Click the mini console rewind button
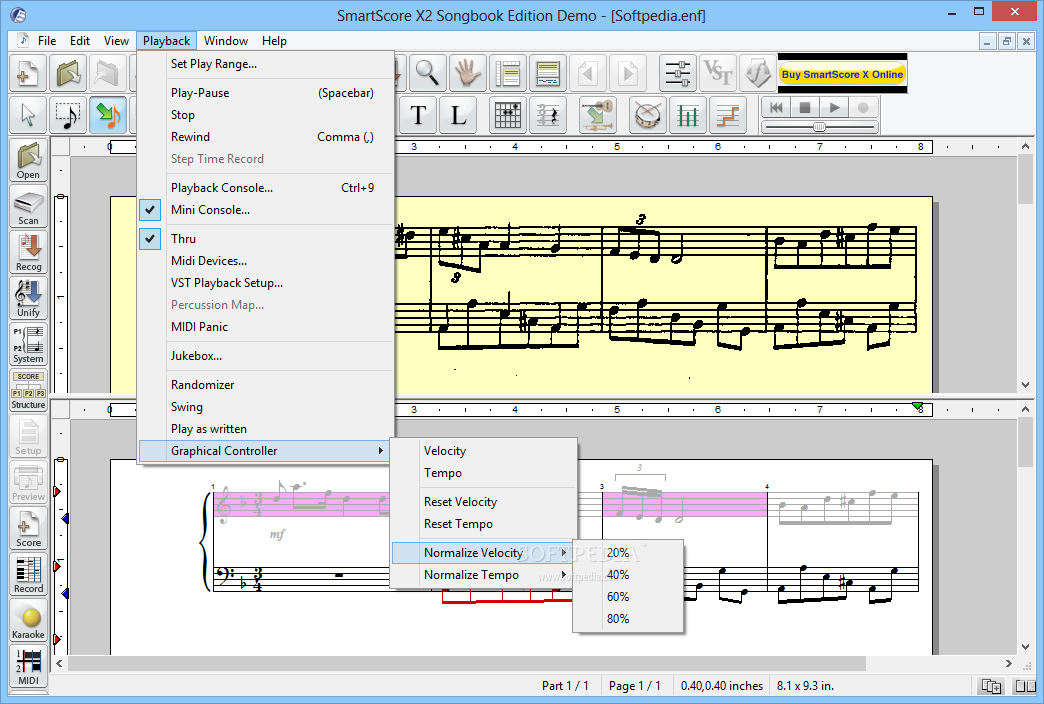The image size is (1044, 704). click(x=776, y=107)
